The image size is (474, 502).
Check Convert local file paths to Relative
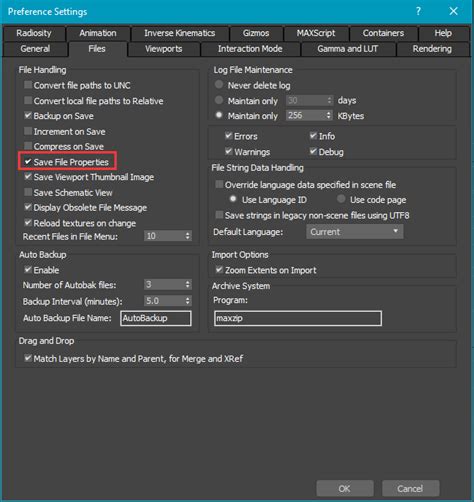[28, 101]
